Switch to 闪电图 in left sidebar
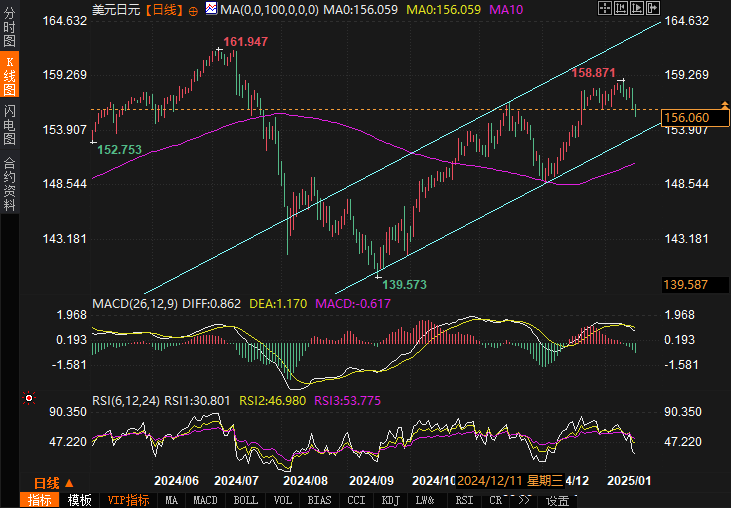The height and width of the screenshot is (508, 731). pos(9,124)
